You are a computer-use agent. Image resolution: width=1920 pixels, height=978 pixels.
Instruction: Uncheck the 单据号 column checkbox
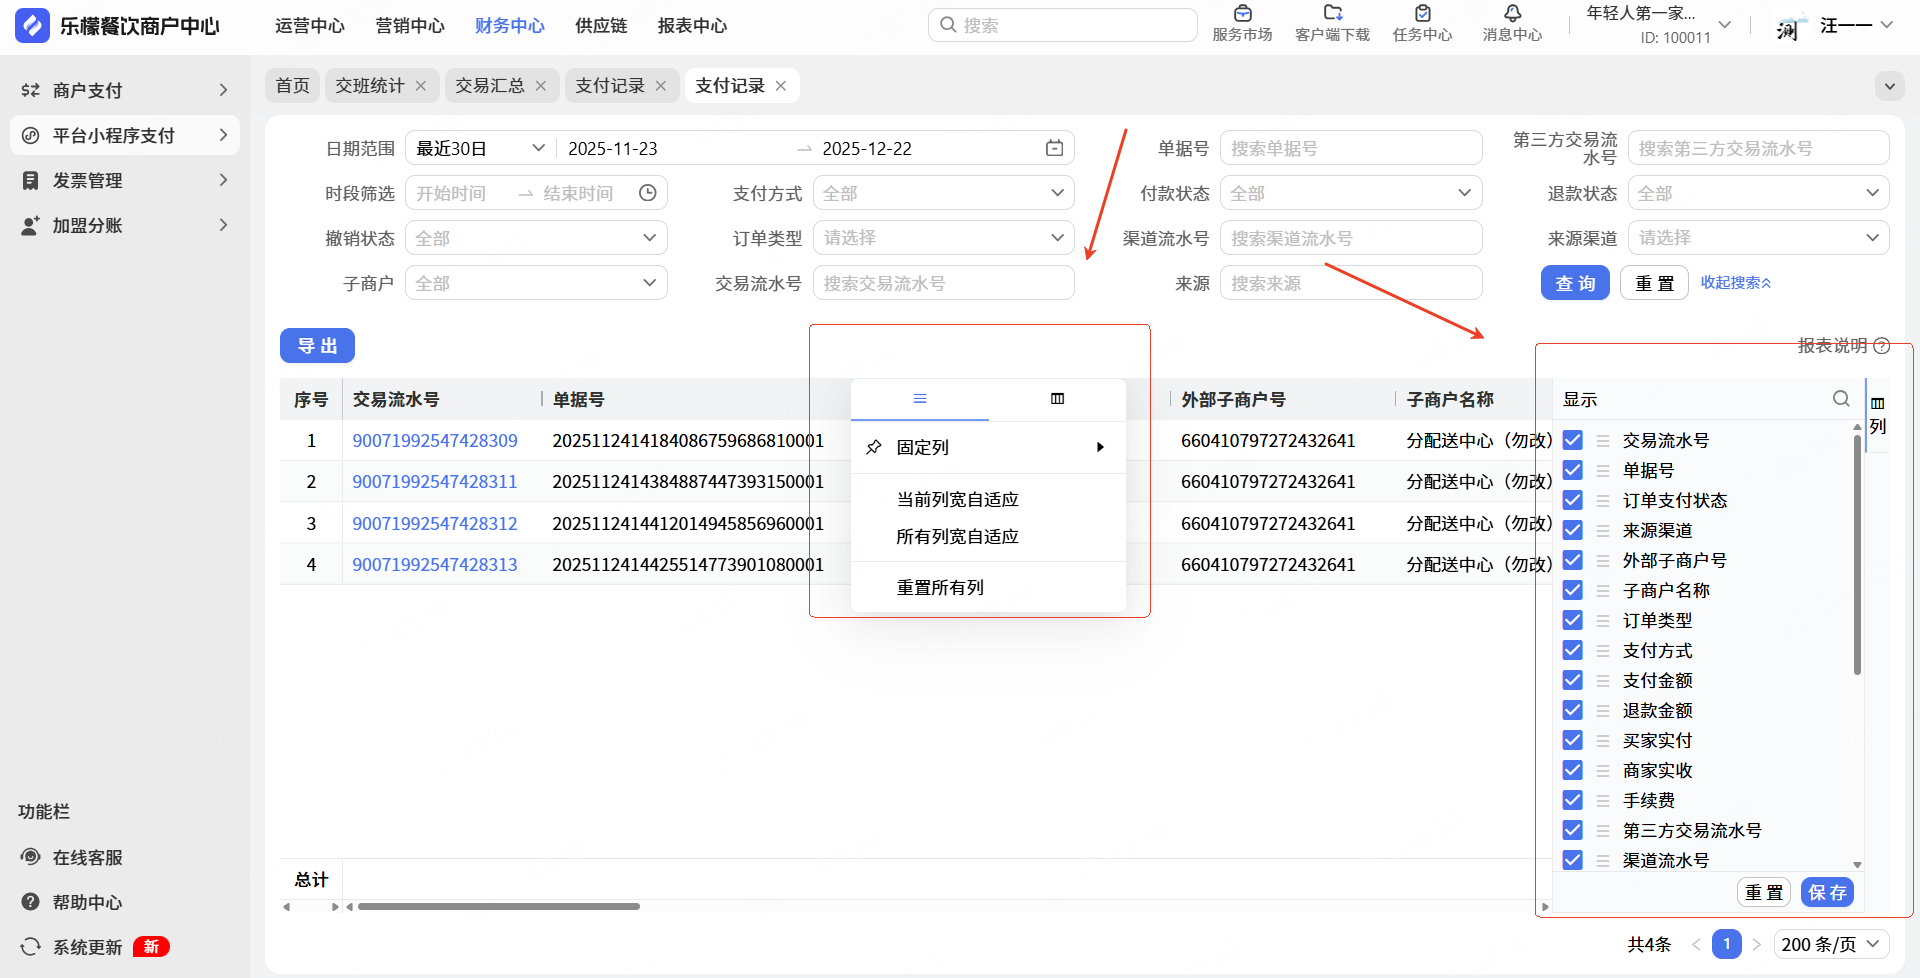pyautogui.click(x=1573, y=470)
